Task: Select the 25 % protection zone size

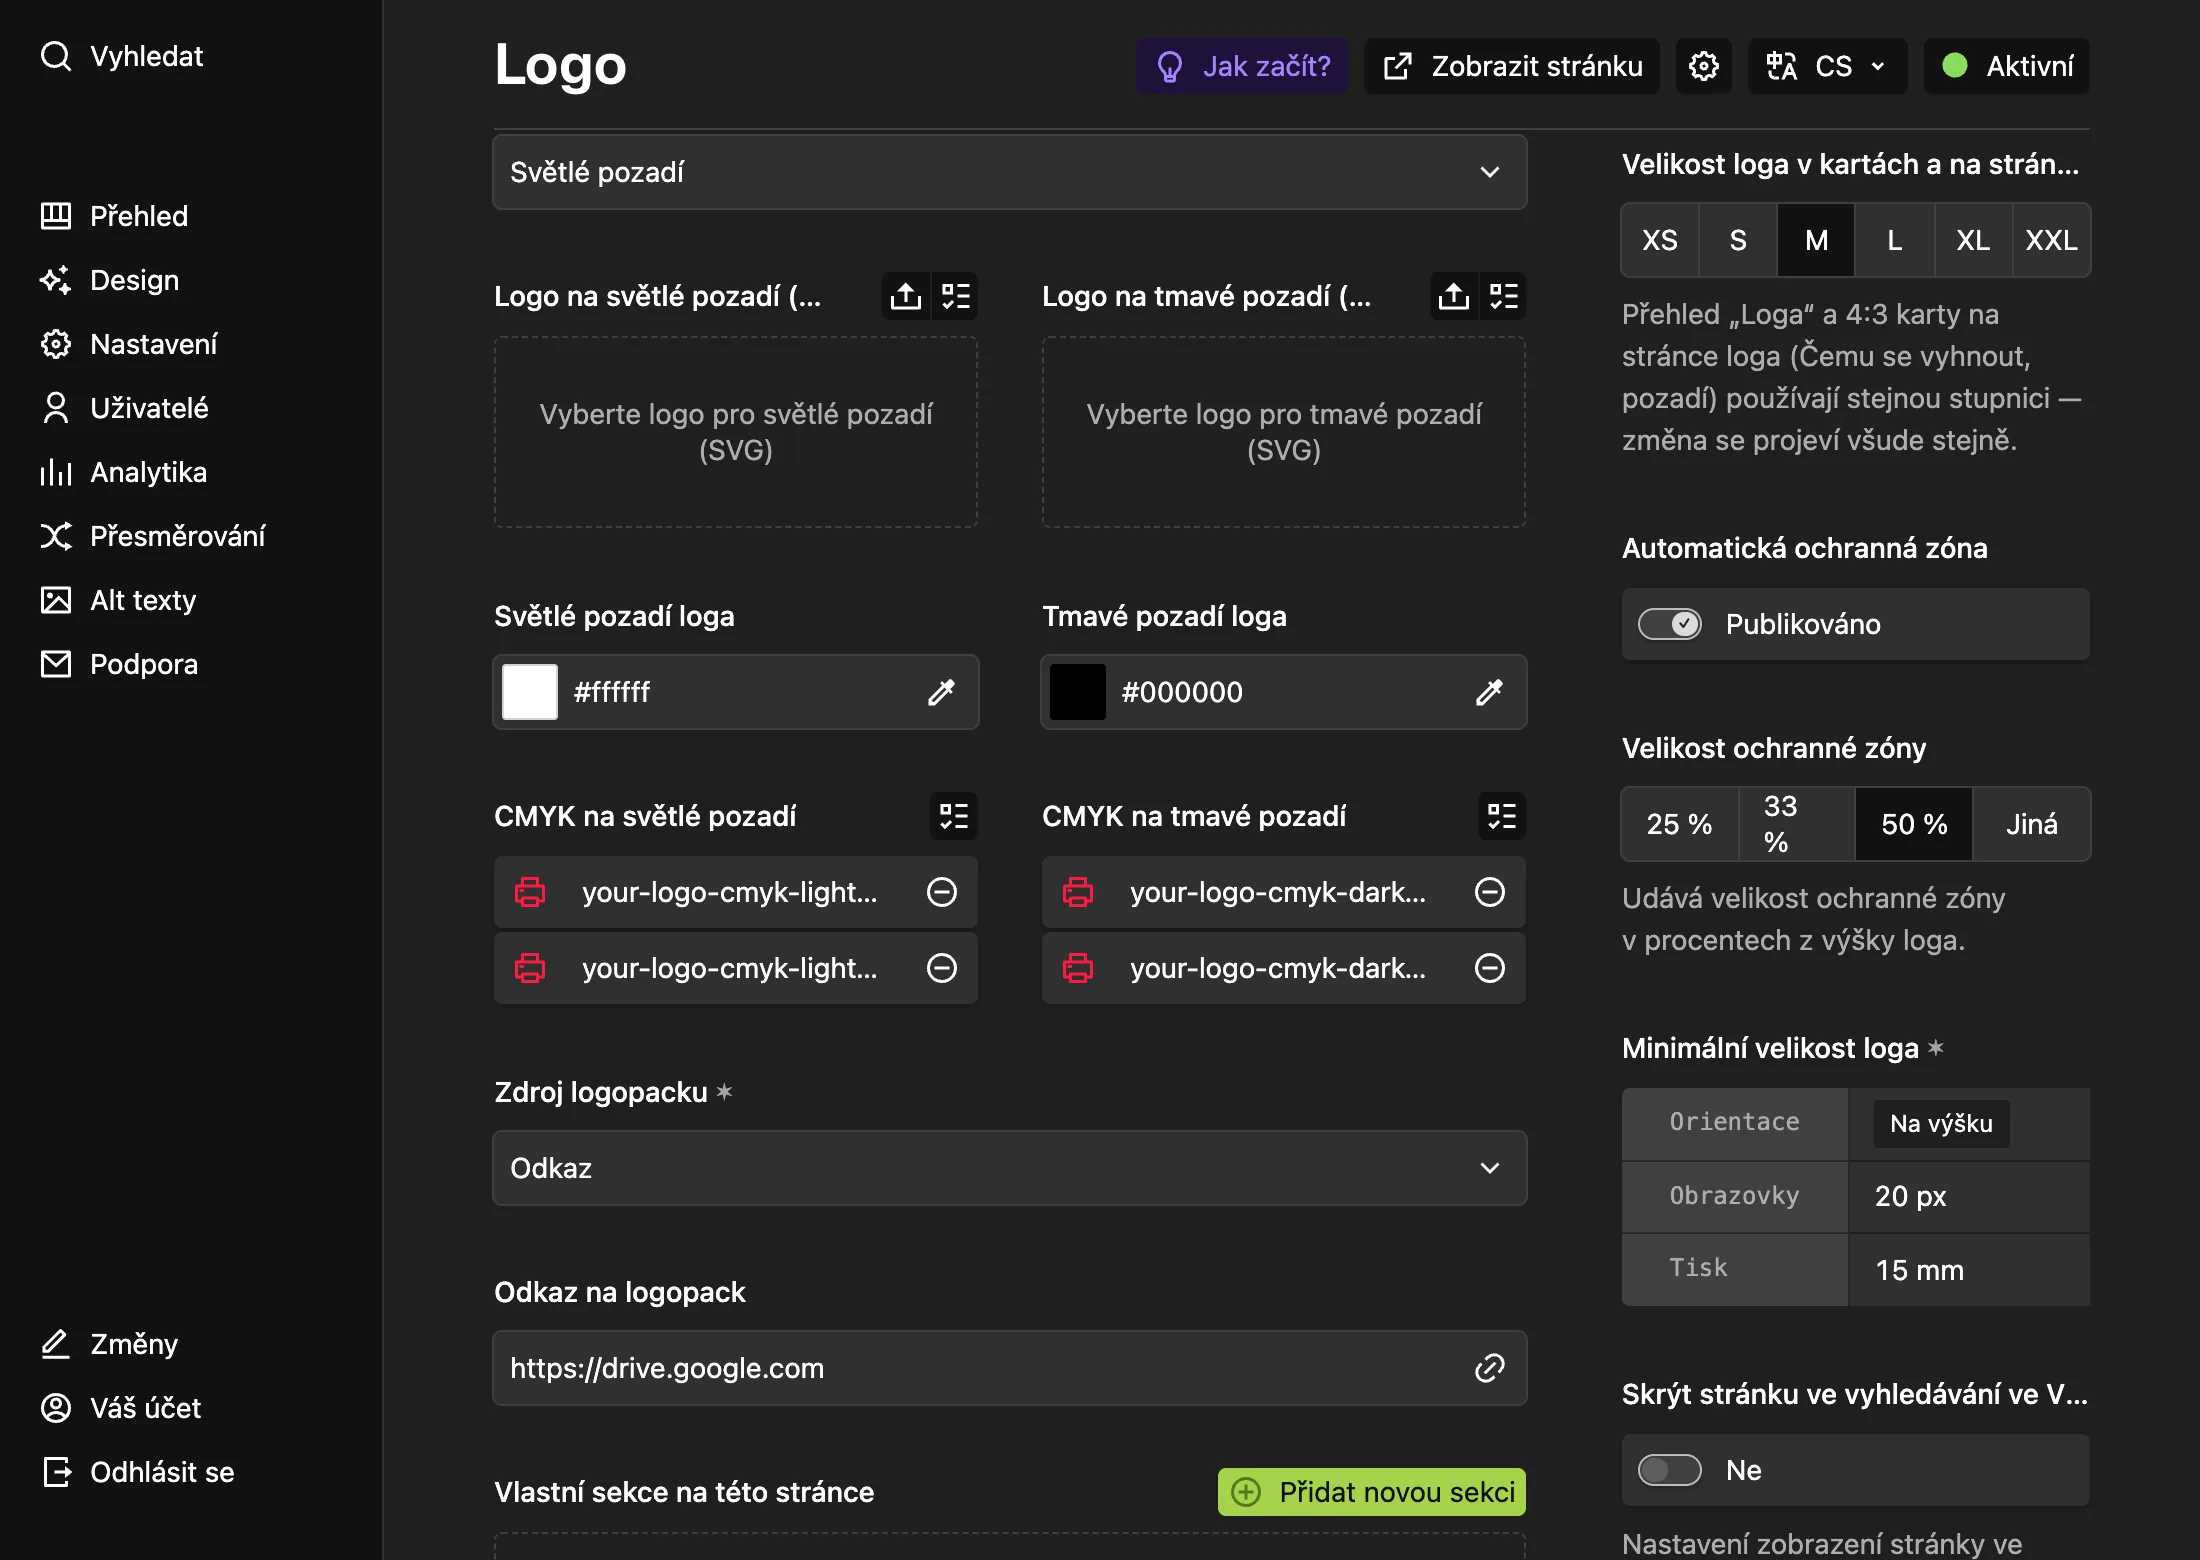Action: pyautogui.click(x=1679, y=824)
